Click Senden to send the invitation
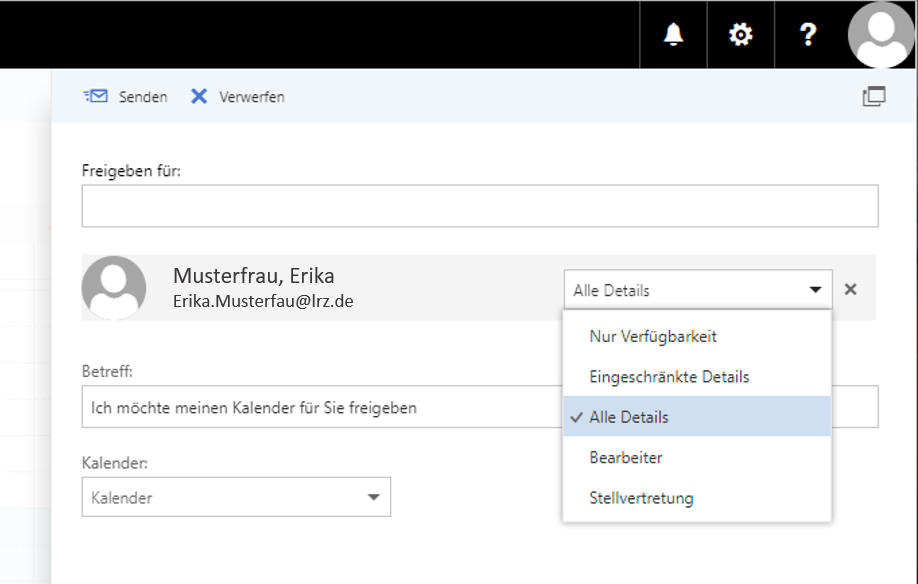This screenshot has height=584, width=918. click(x=126, y=97)
